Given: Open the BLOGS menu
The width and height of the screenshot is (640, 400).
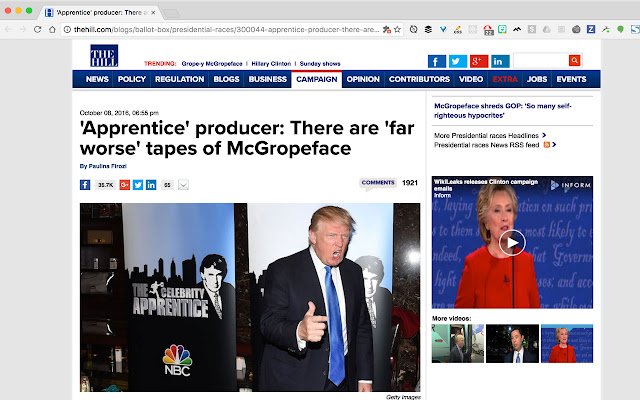Looking at the screenshot, I should (227, 79).
